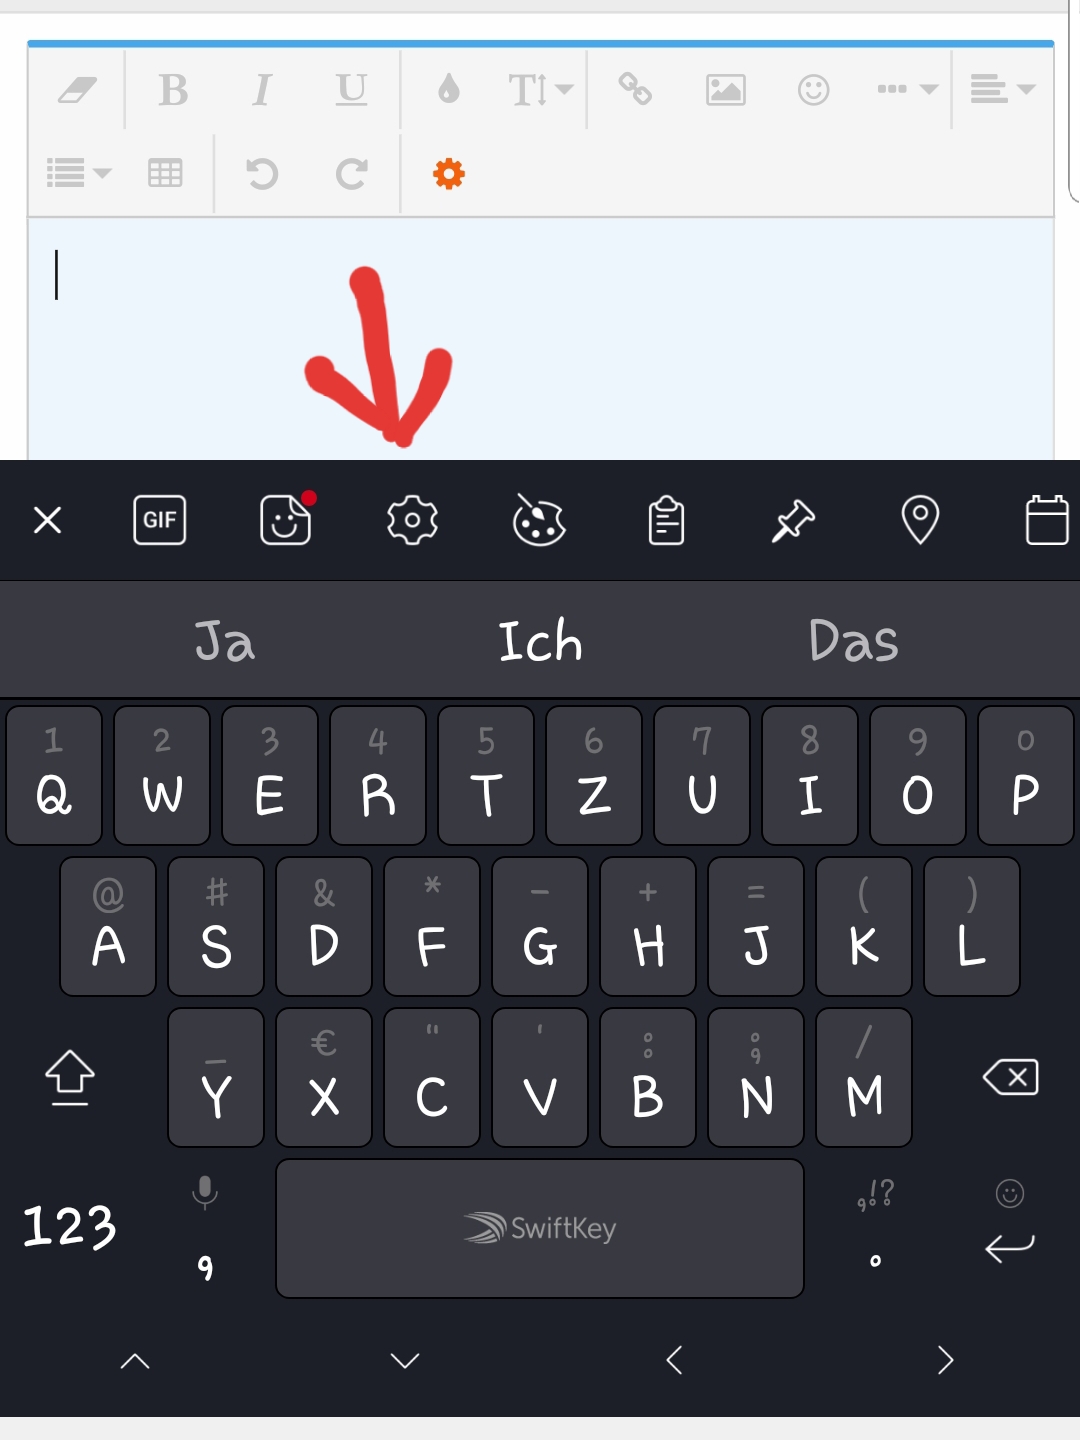Open the text color droplet tool
1080x1440 pixels.
click(x=449, y=90)
